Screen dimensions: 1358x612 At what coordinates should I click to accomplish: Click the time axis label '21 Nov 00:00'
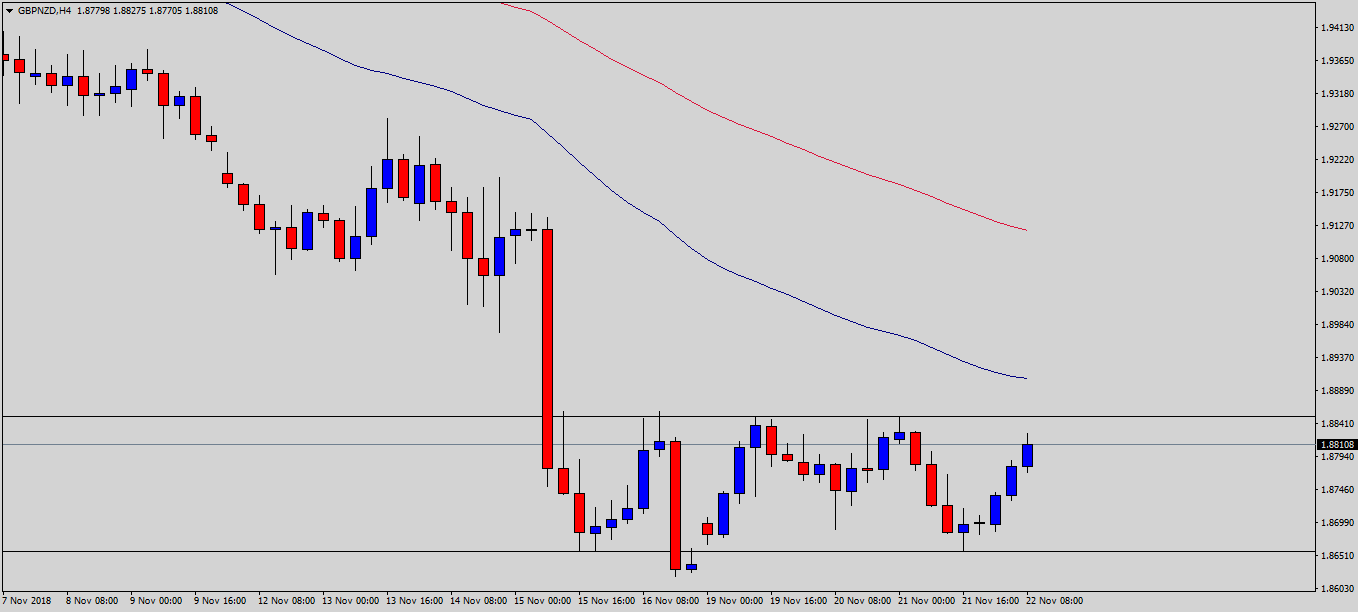click(926, 602)
